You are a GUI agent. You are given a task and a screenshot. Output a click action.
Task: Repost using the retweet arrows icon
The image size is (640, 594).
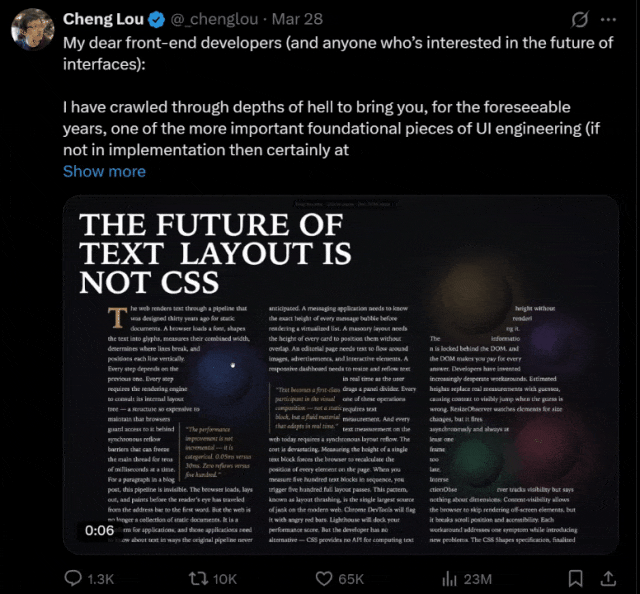tap(198, 578)
